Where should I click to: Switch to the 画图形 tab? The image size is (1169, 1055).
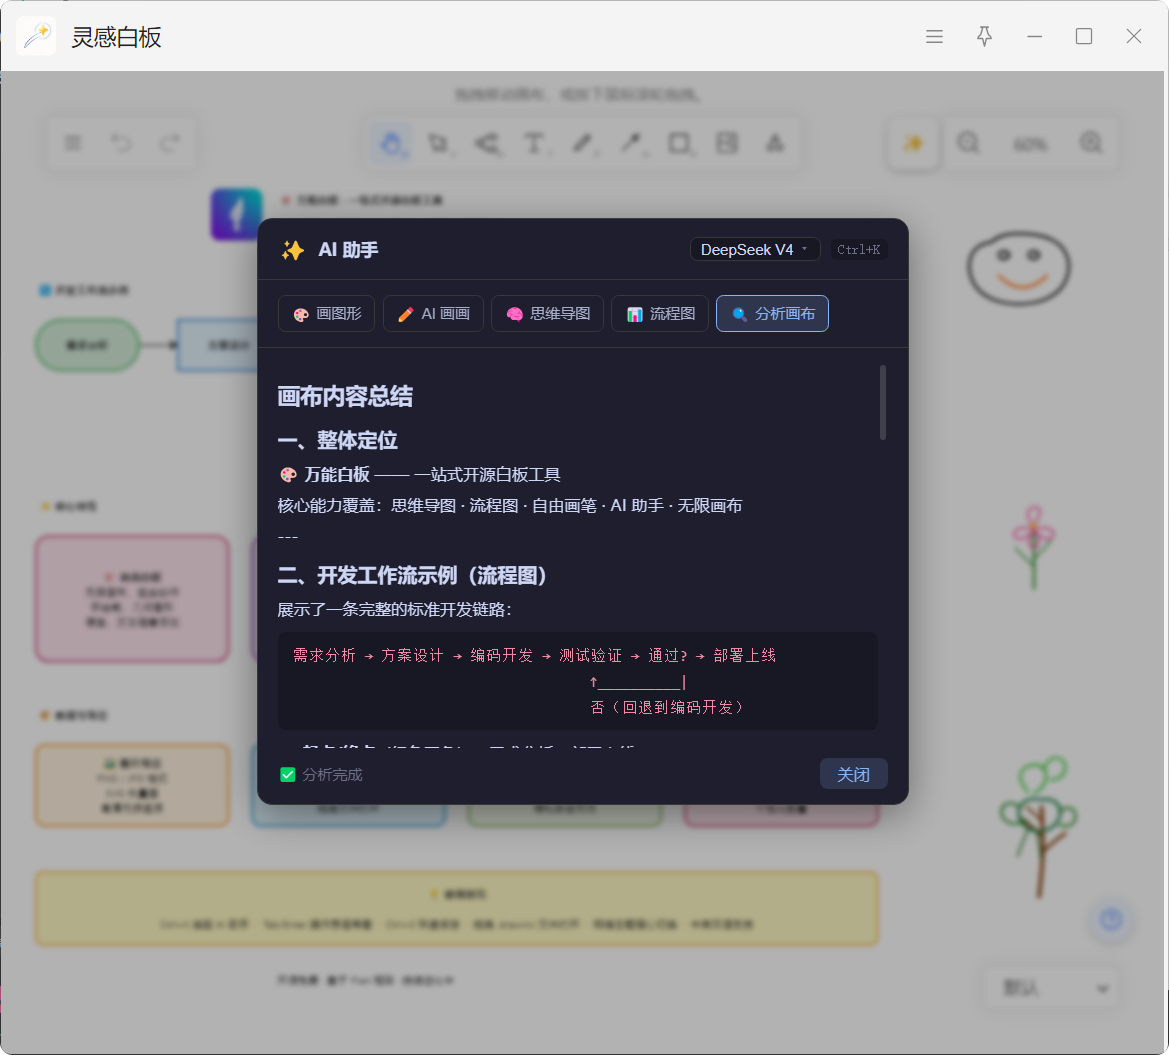pos(327,314)
